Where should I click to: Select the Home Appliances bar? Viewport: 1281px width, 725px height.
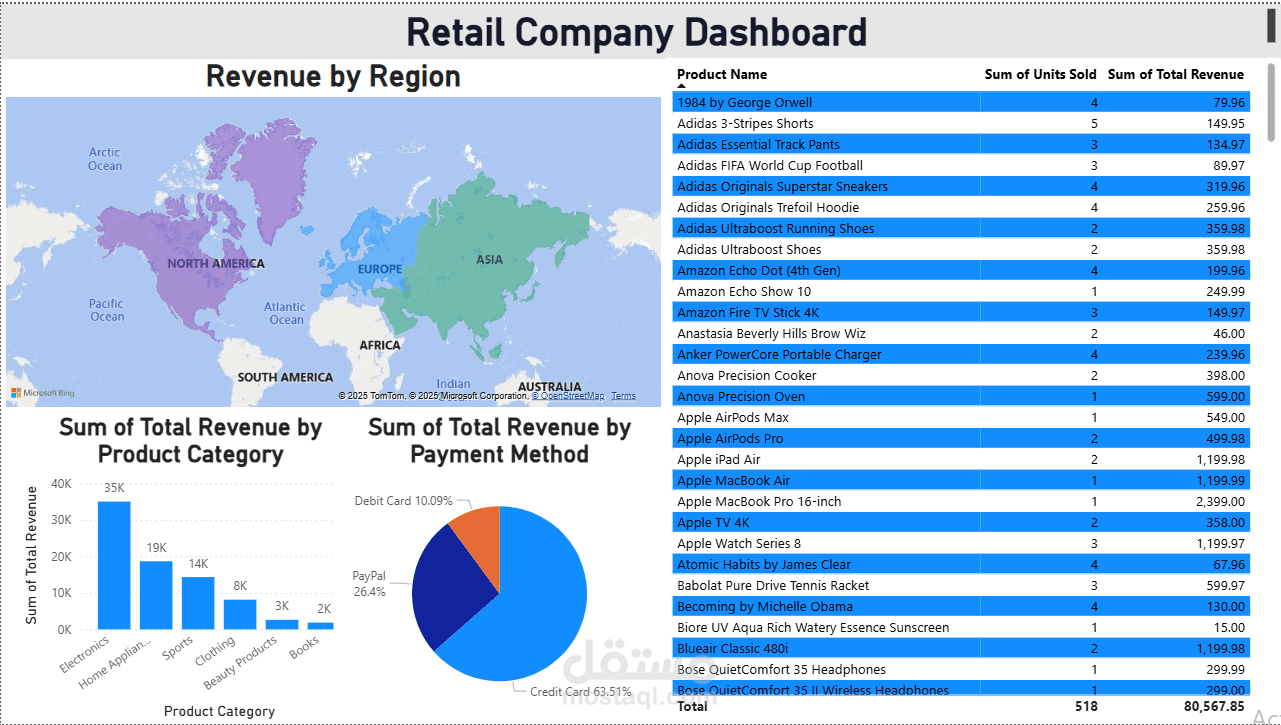[156, 595]
